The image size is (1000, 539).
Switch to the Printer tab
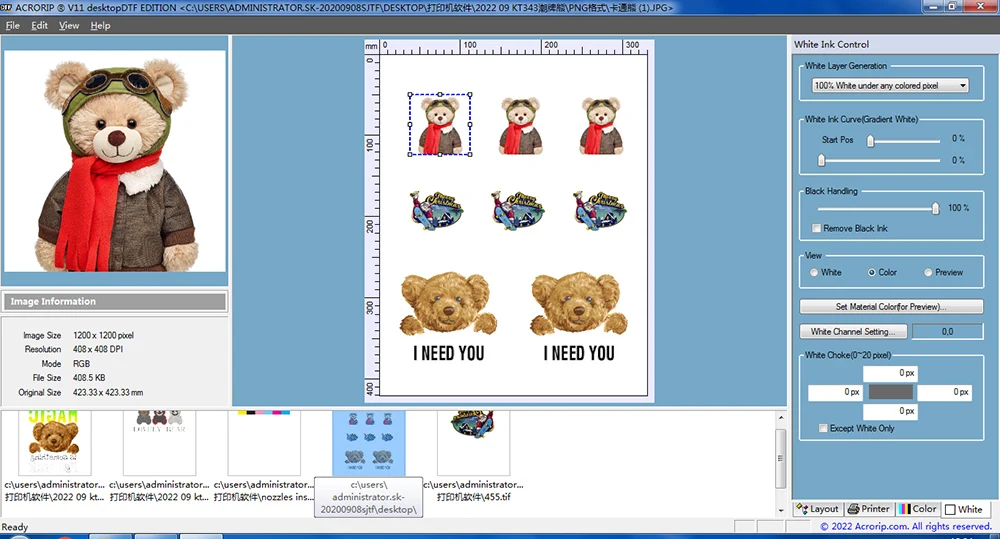(x=869, y=509)
